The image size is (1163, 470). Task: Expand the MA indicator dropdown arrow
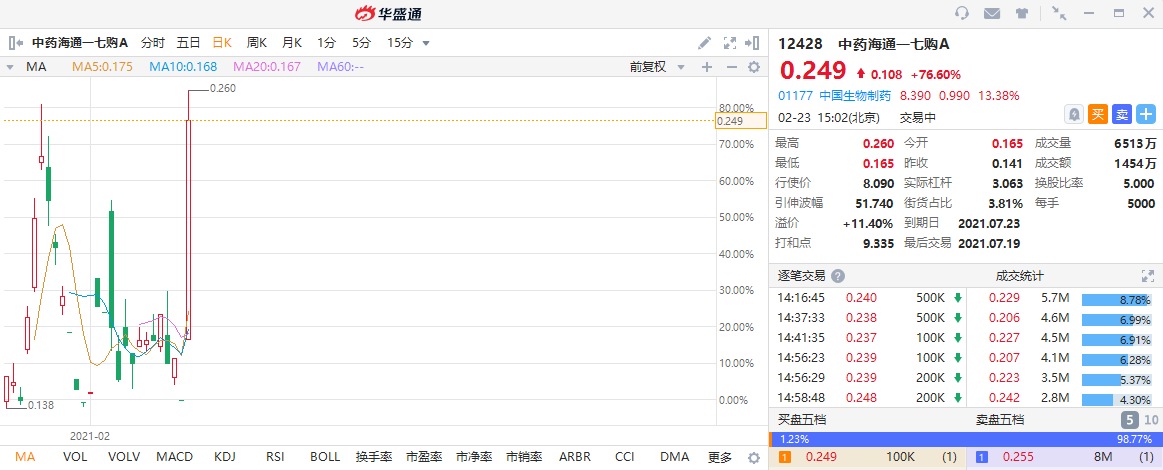(x=10, y=67)
